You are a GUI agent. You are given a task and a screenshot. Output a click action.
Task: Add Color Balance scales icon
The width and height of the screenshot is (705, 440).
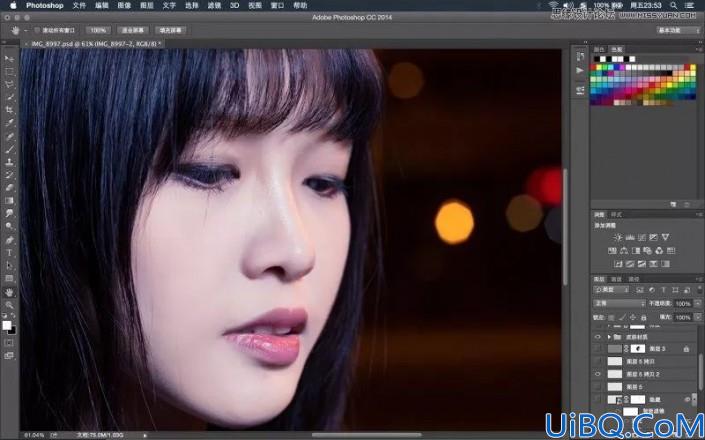tap(624, 250)
